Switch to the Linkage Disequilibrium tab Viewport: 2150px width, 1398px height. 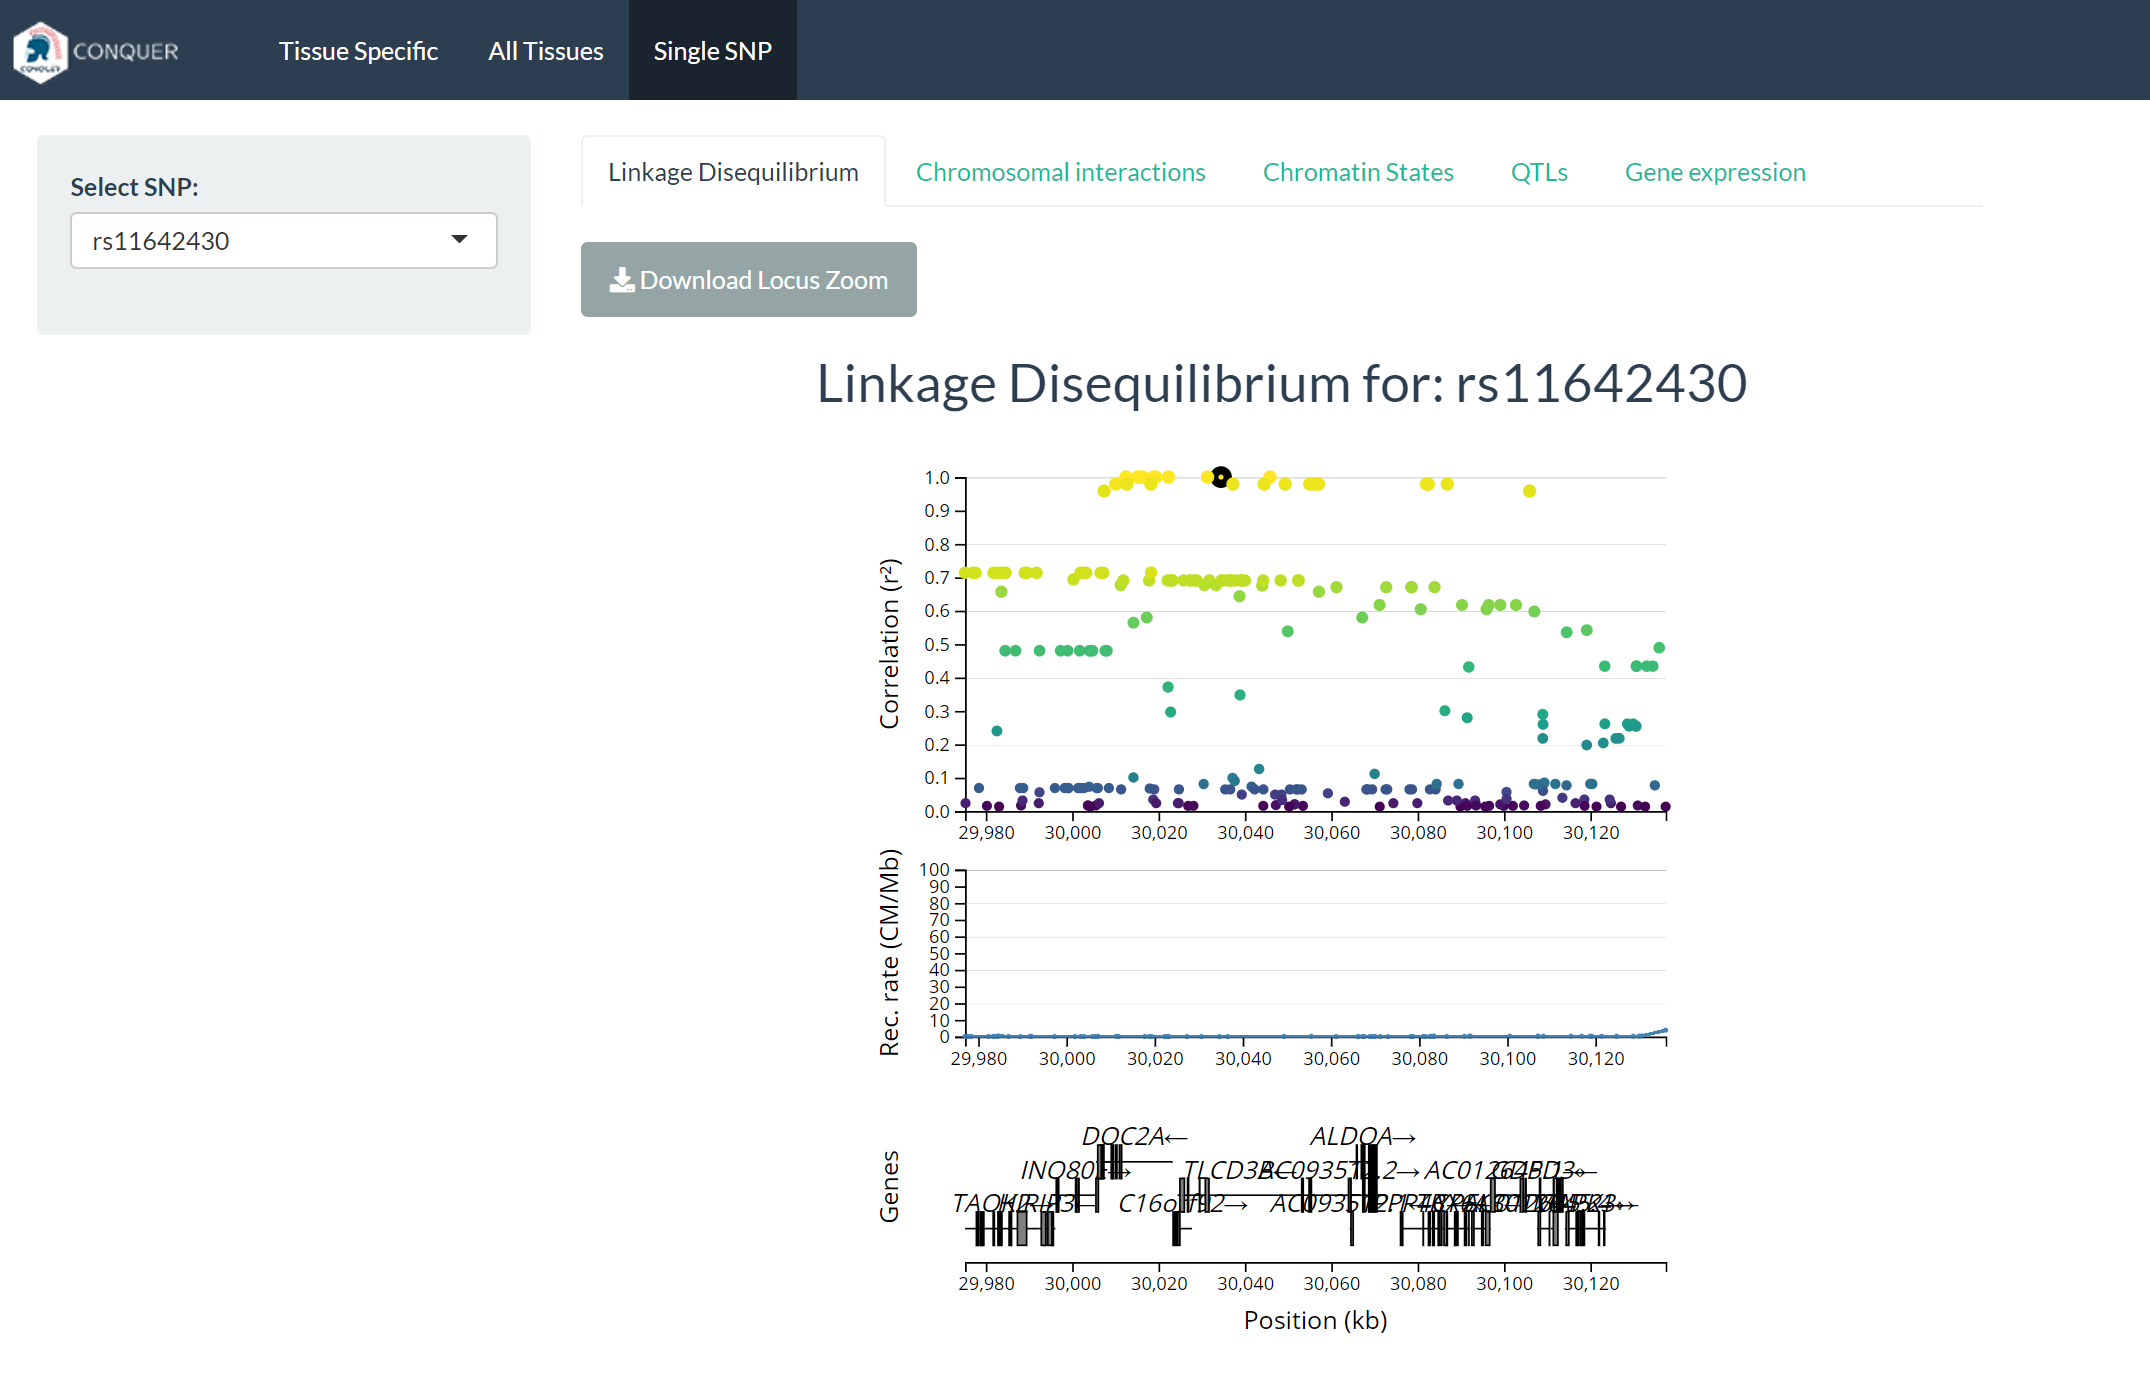pos(733,172)
